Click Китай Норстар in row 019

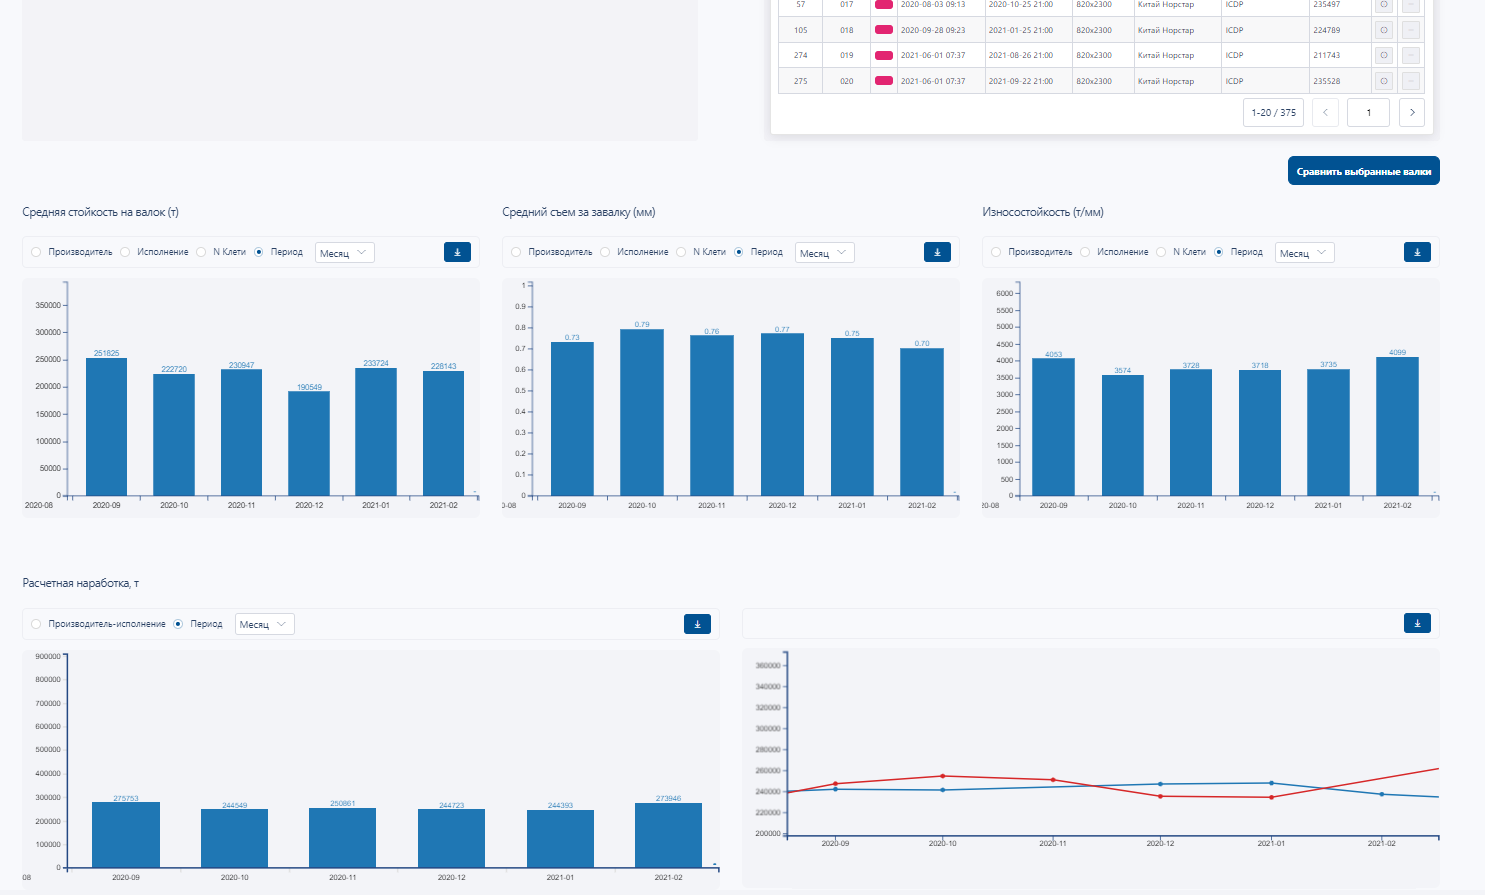pos(1166,55)
